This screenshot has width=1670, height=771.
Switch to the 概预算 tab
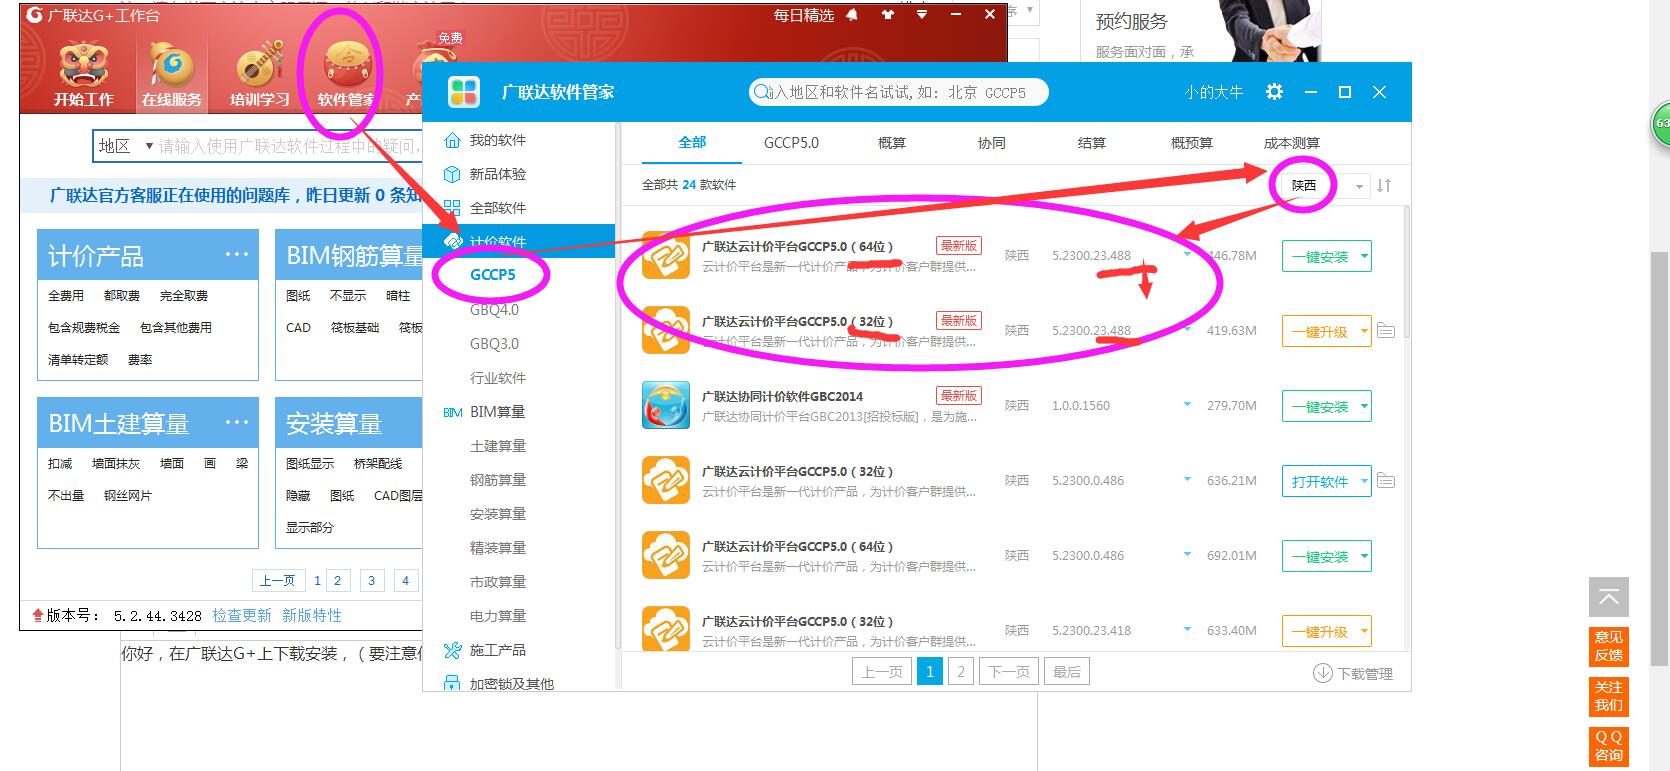click(x=1192, y=143)
